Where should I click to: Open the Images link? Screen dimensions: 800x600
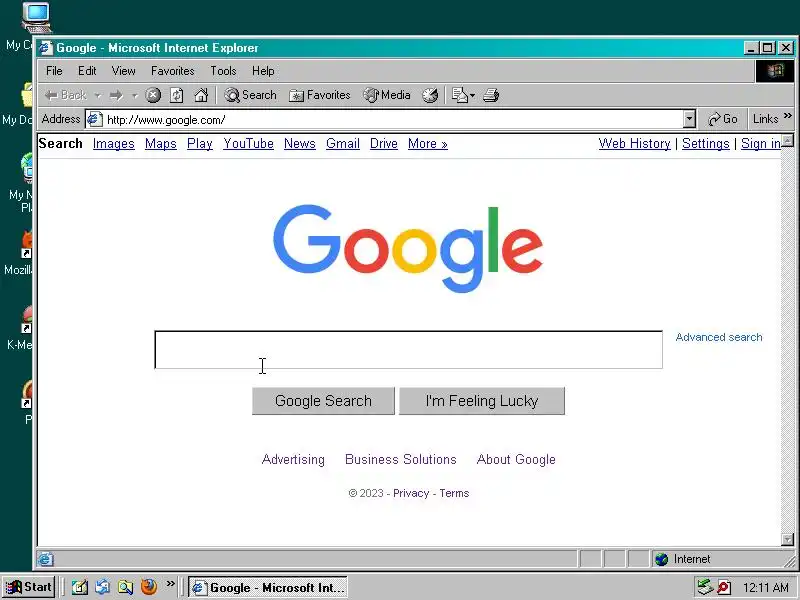click(114, 144)
